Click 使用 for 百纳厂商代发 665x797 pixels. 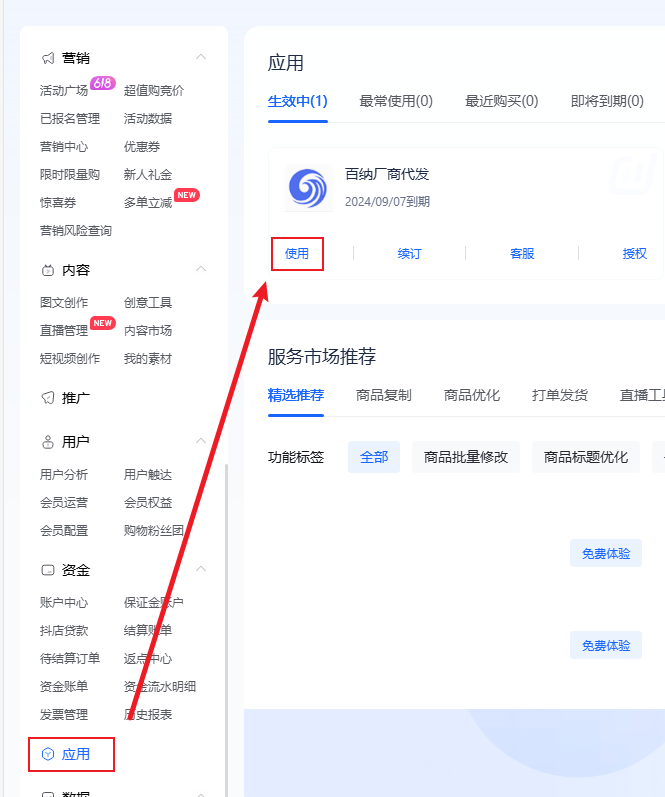pos(297,254)
